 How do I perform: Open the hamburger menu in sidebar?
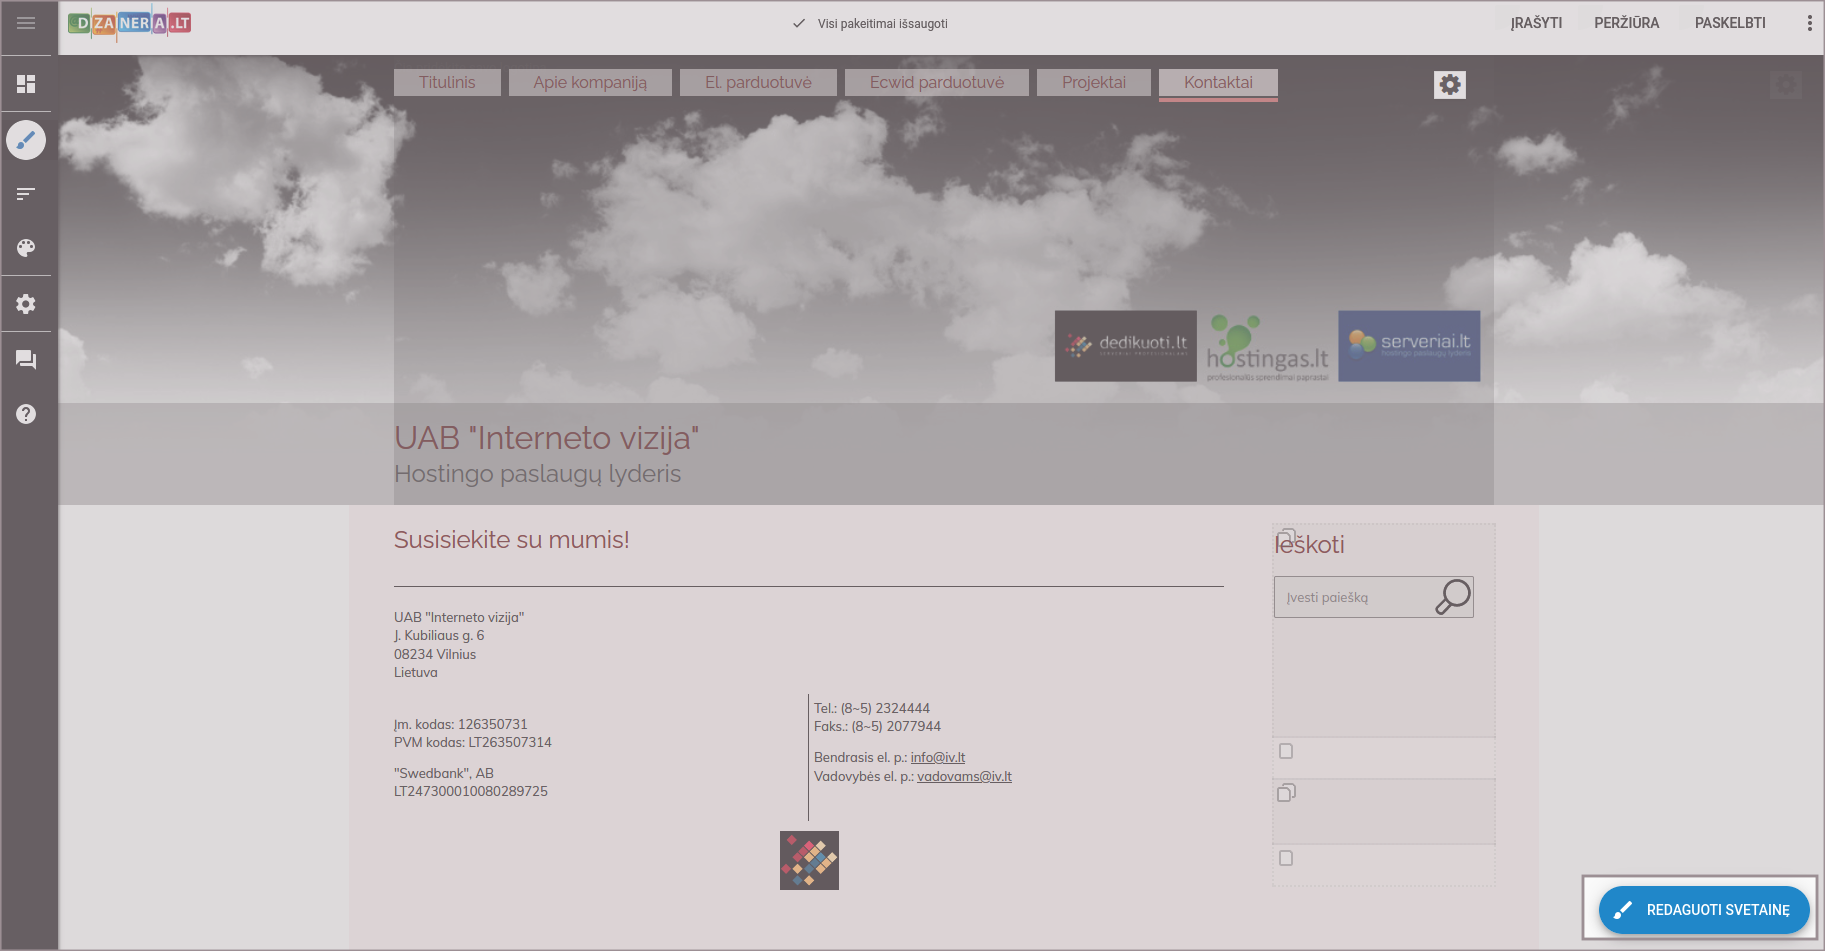coord(26,23)
